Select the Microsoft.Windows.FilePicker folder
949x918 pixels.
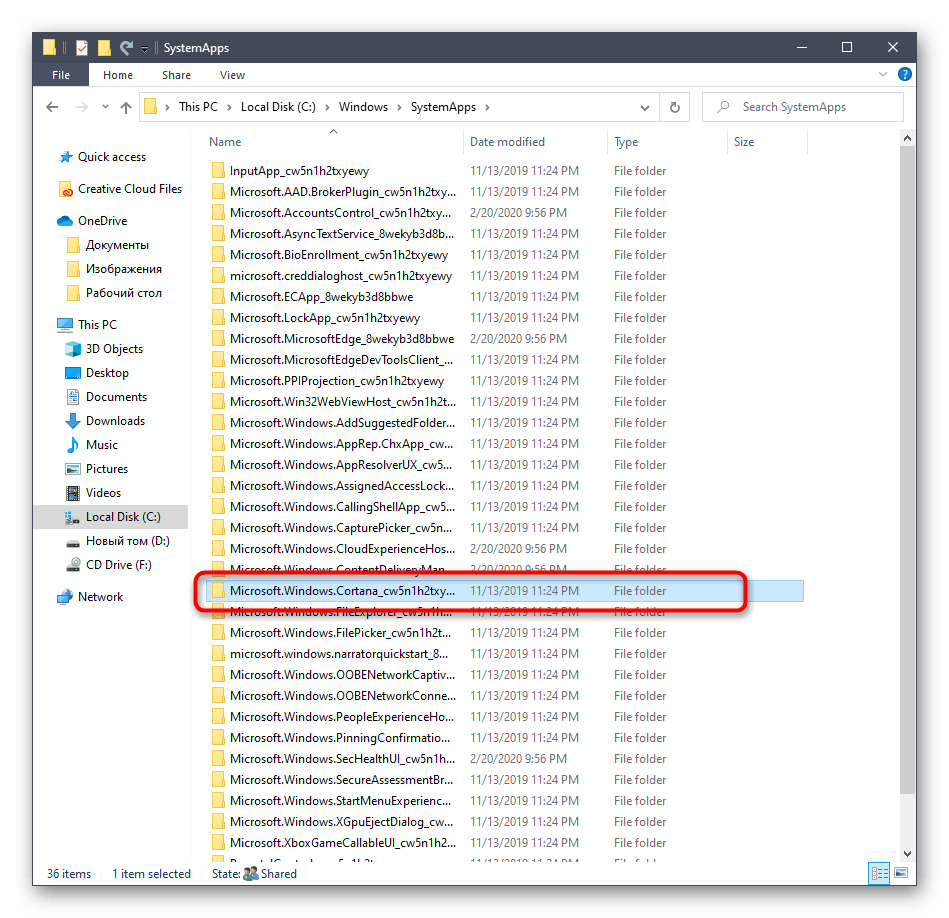coord(505,633)
